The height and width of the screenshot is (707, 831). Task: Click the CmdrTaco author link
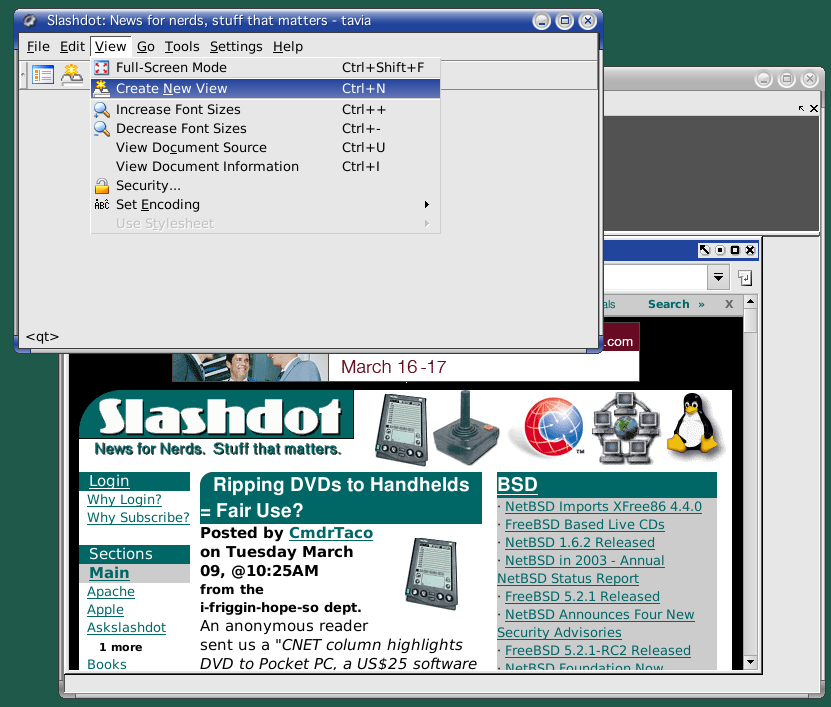point(331,533)
